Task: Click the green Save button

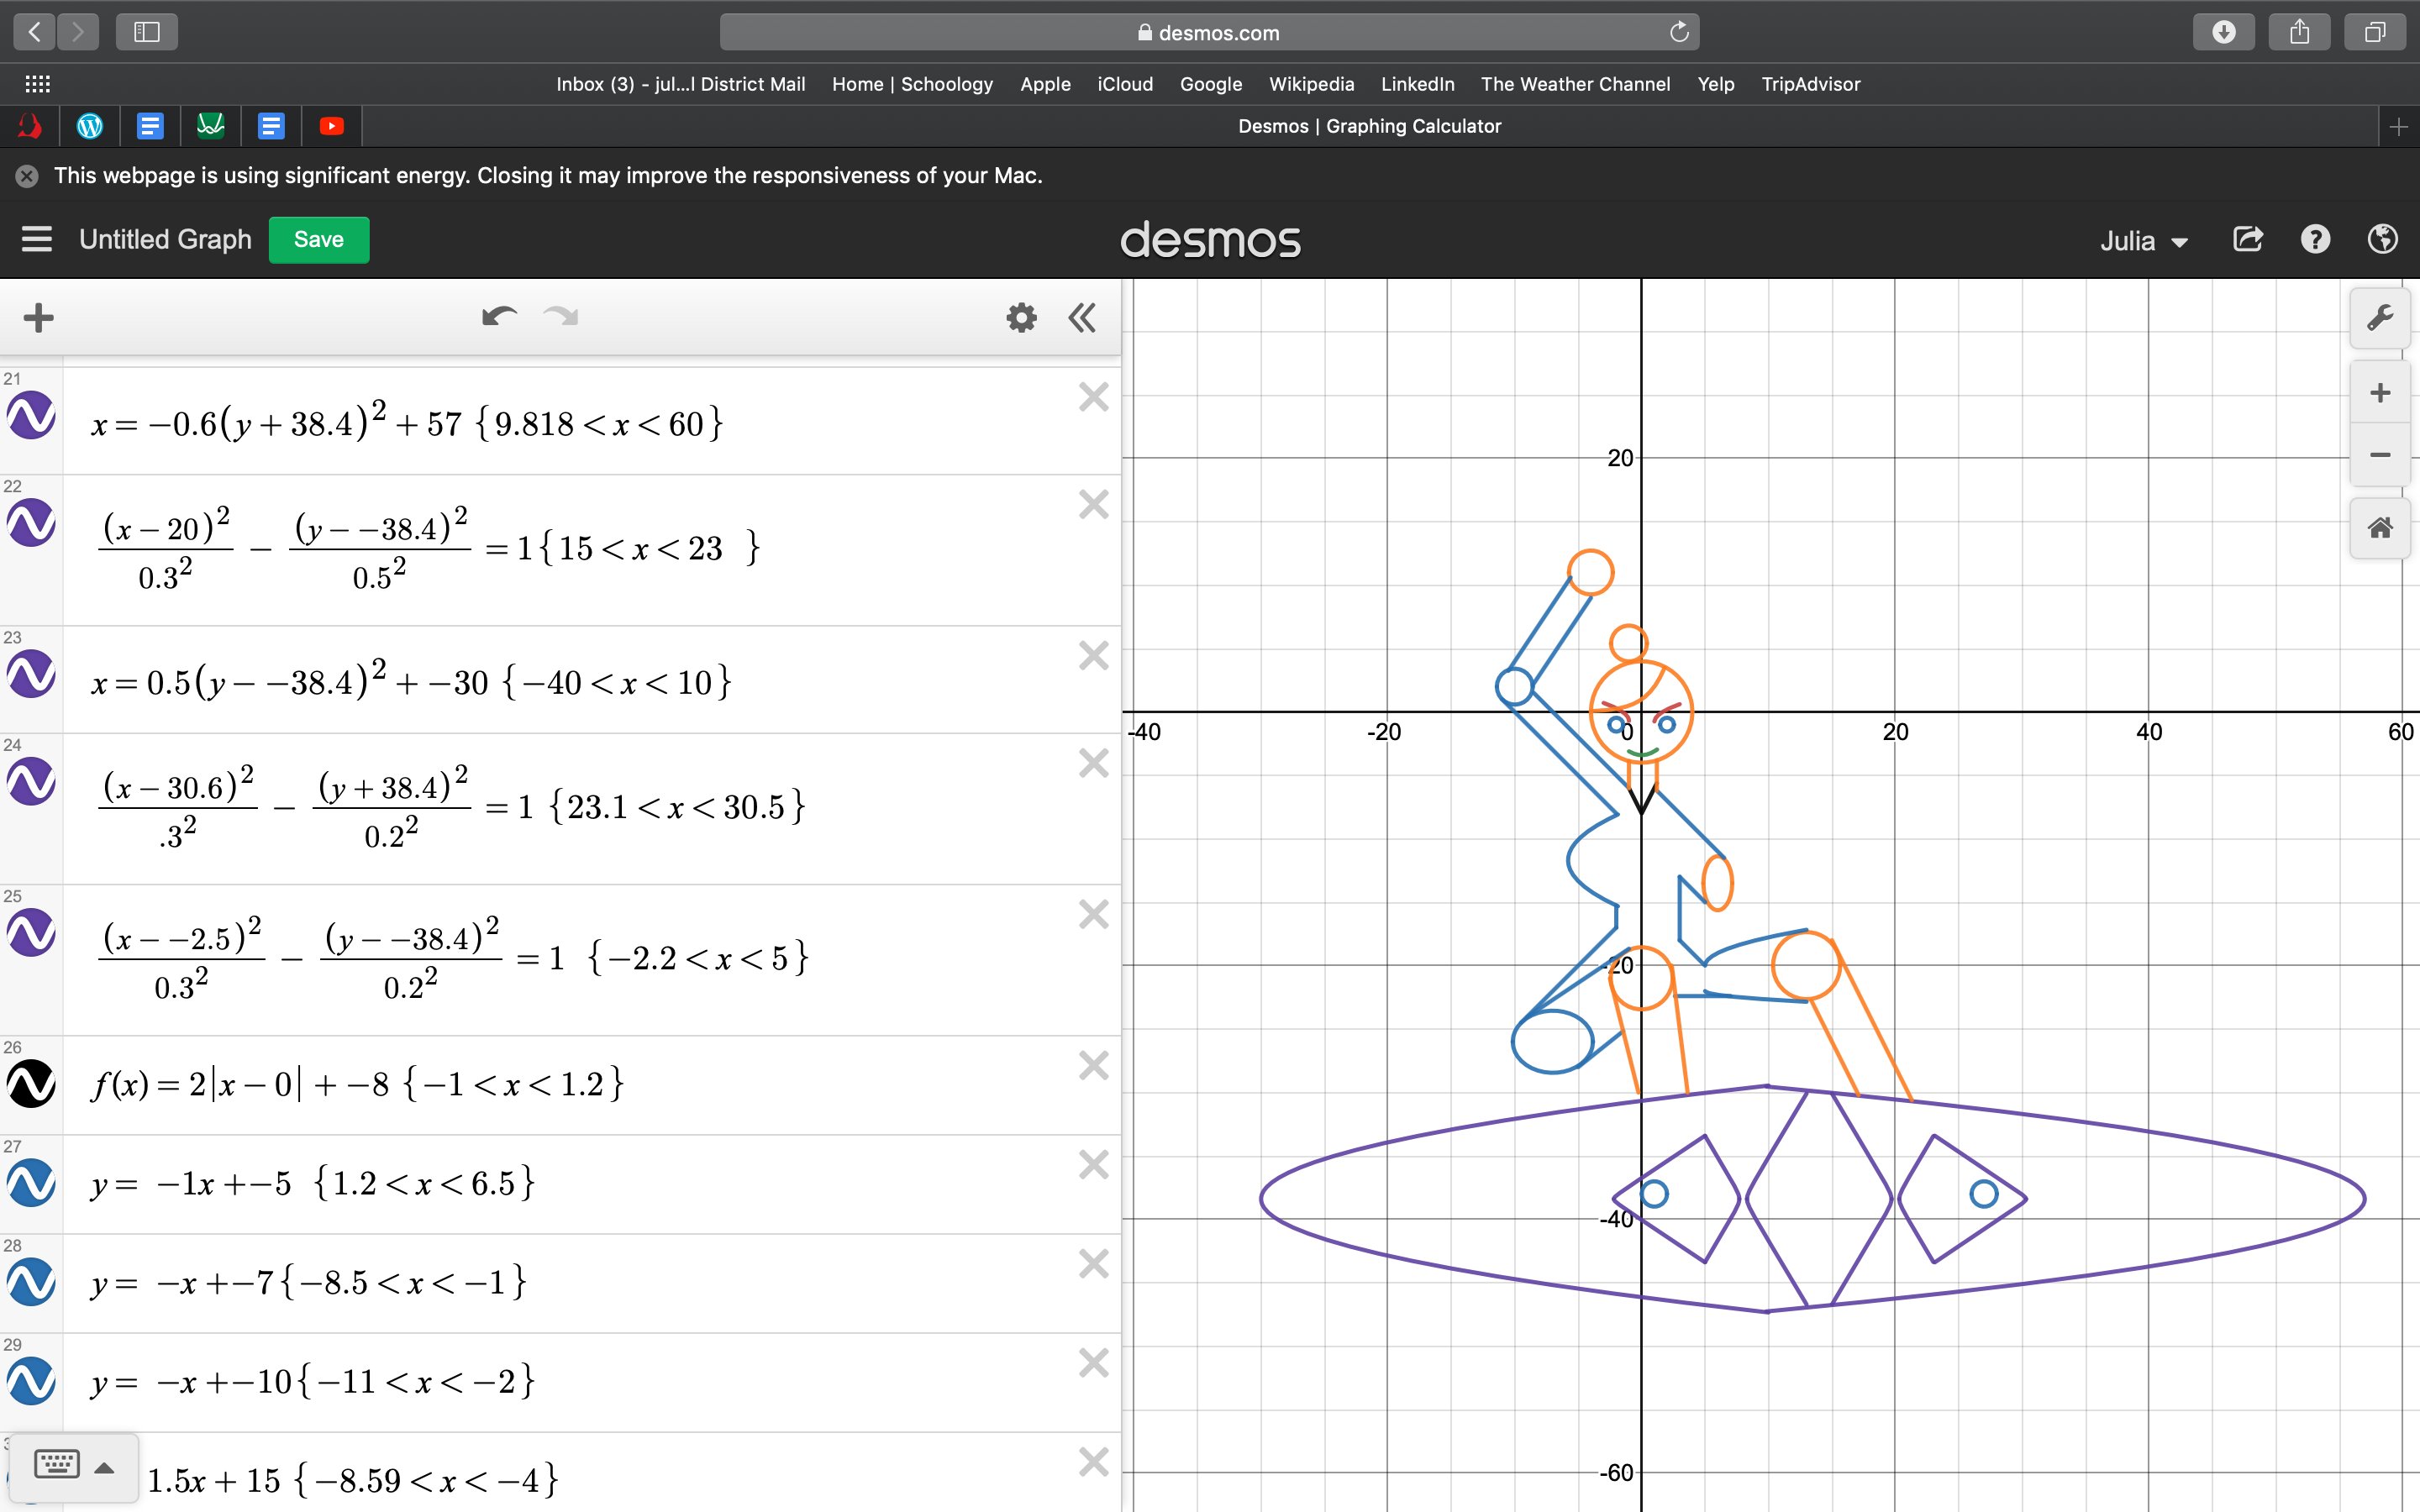Action: coord(318,239)
